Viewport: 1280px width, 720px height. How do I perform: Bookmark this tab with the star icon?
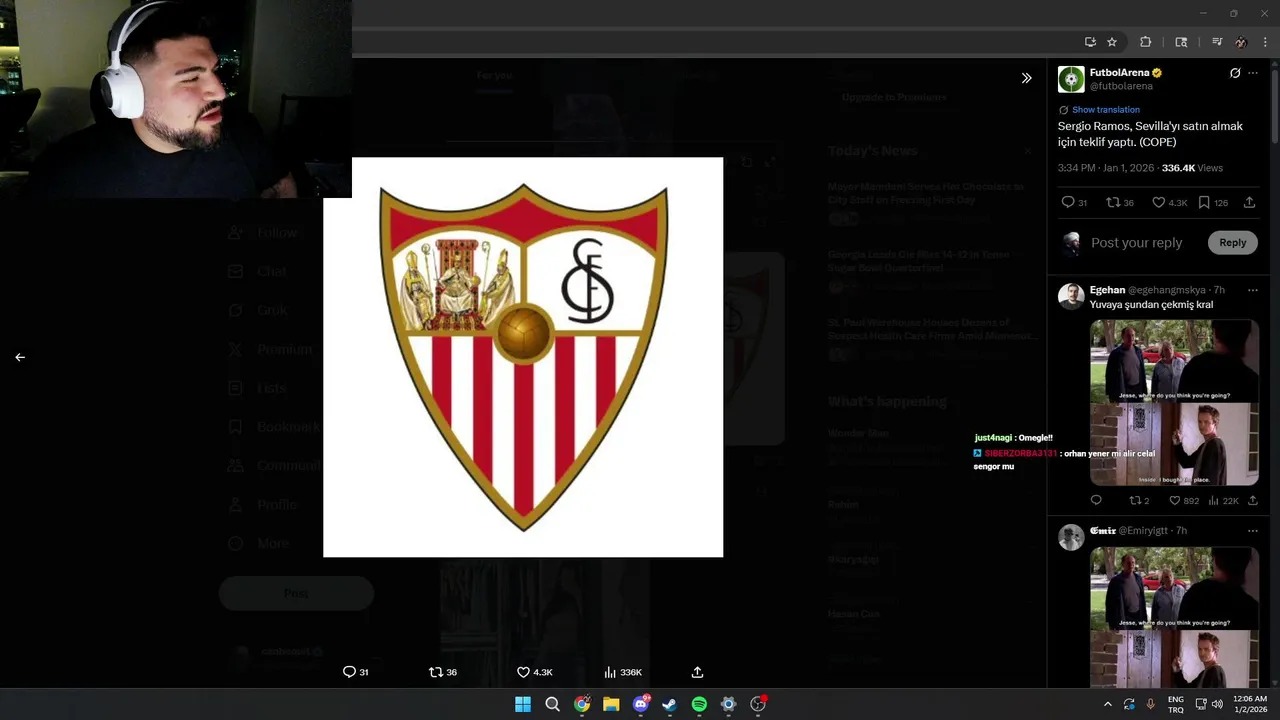coord(1112,42)
